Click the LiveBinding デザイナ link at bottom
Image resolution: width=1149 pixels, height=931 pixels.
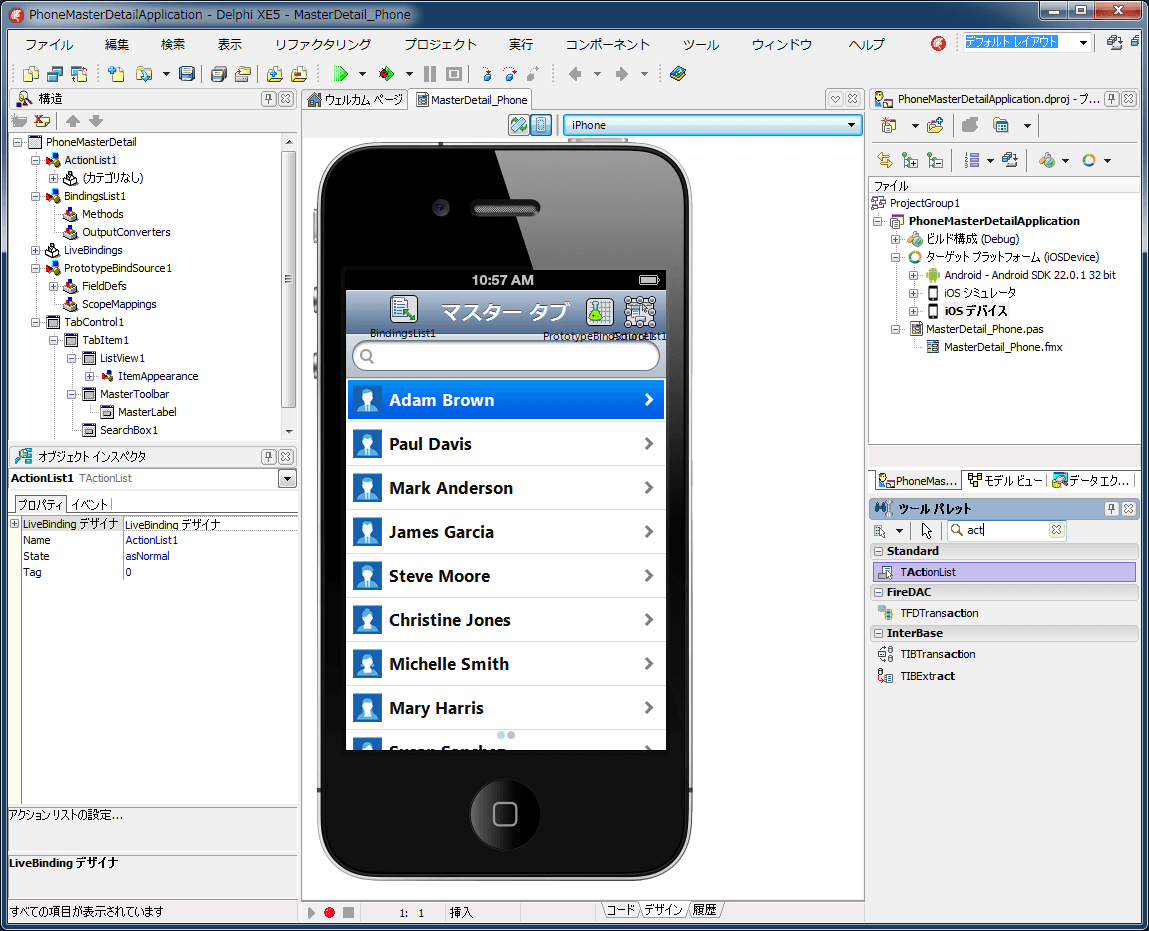(x=64, y=863)
